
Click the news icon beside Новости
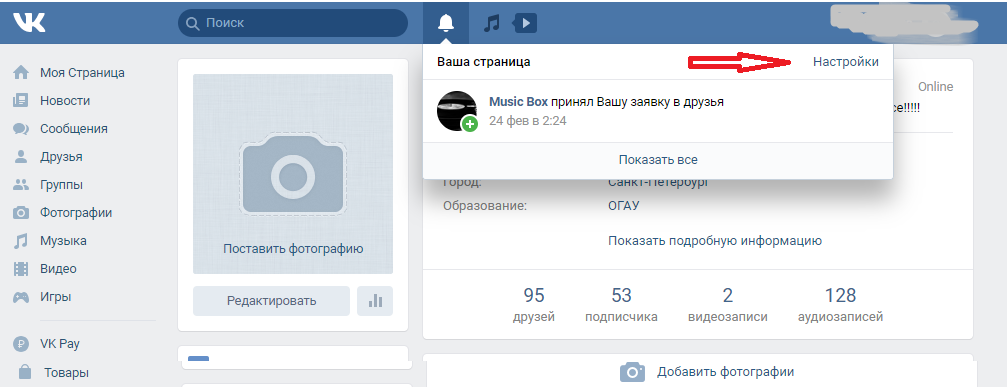click(21, 101)
